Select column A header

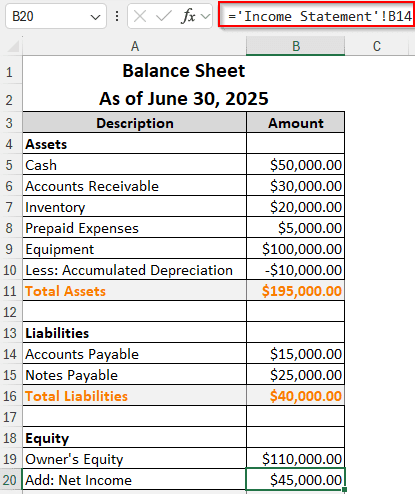135,46
